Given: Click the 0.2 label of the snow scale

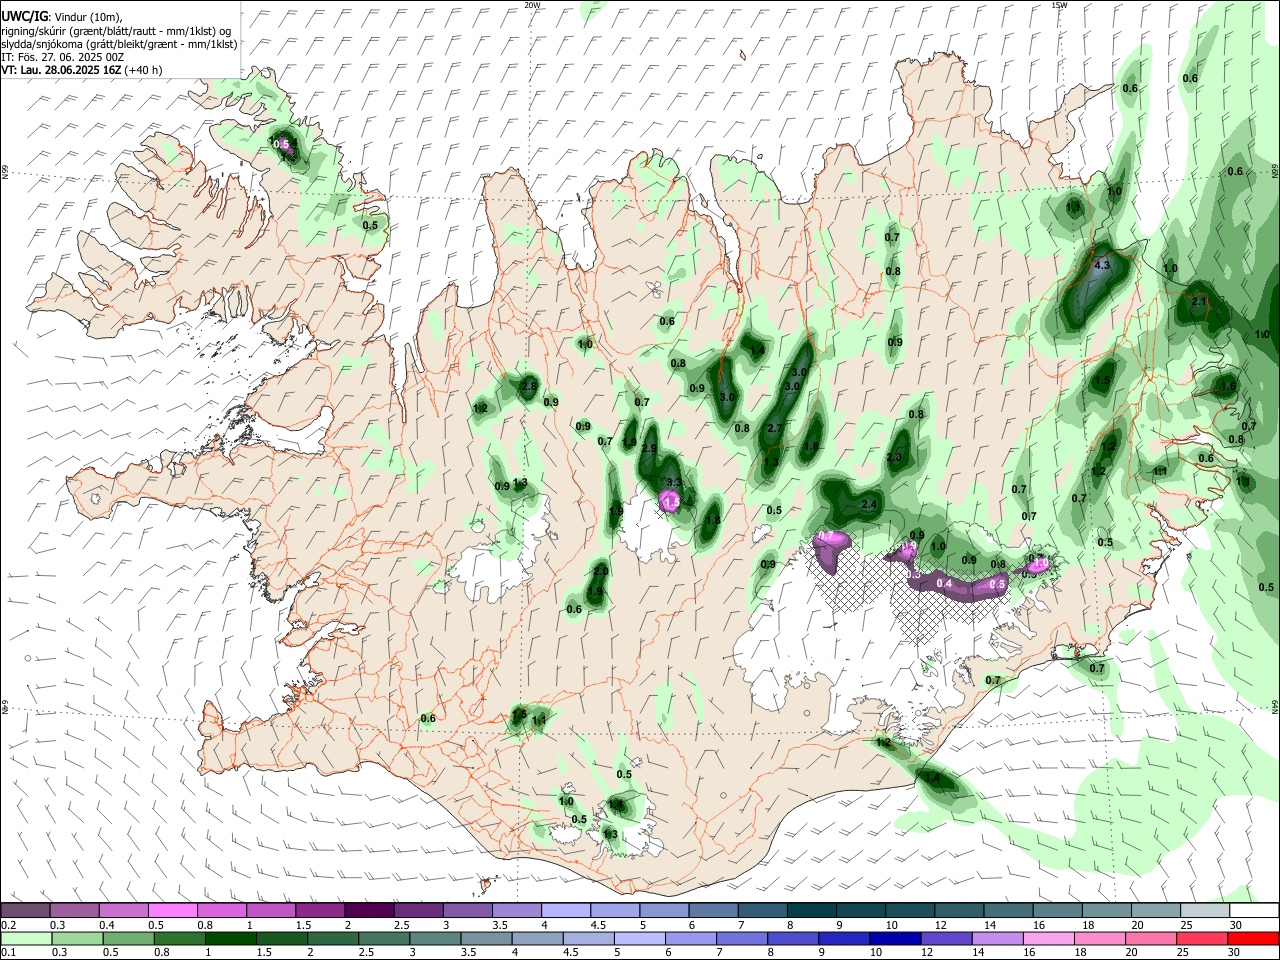Looking at the screenshot, I should [x=8, y=925].
